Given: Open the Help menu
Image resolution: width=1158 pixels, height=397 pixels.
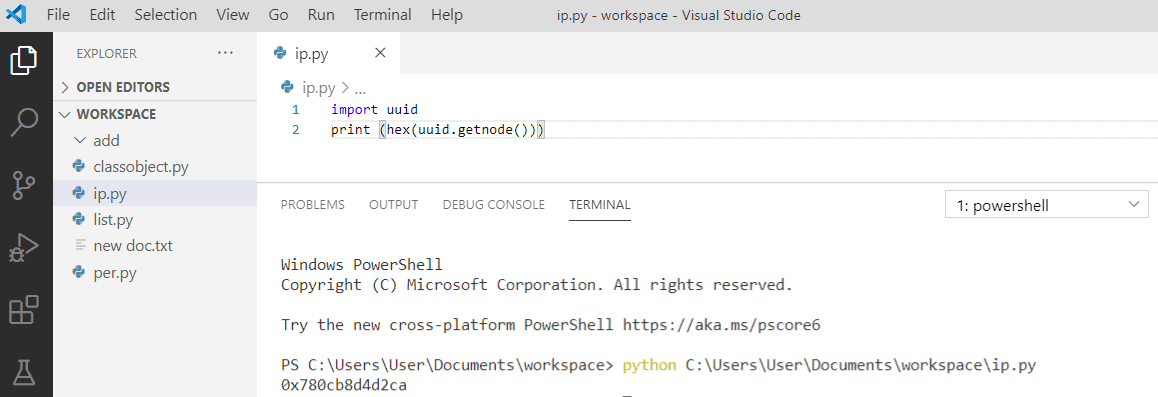Looking at the screenshot, I should pyautogui.click(x=447, y=15).
